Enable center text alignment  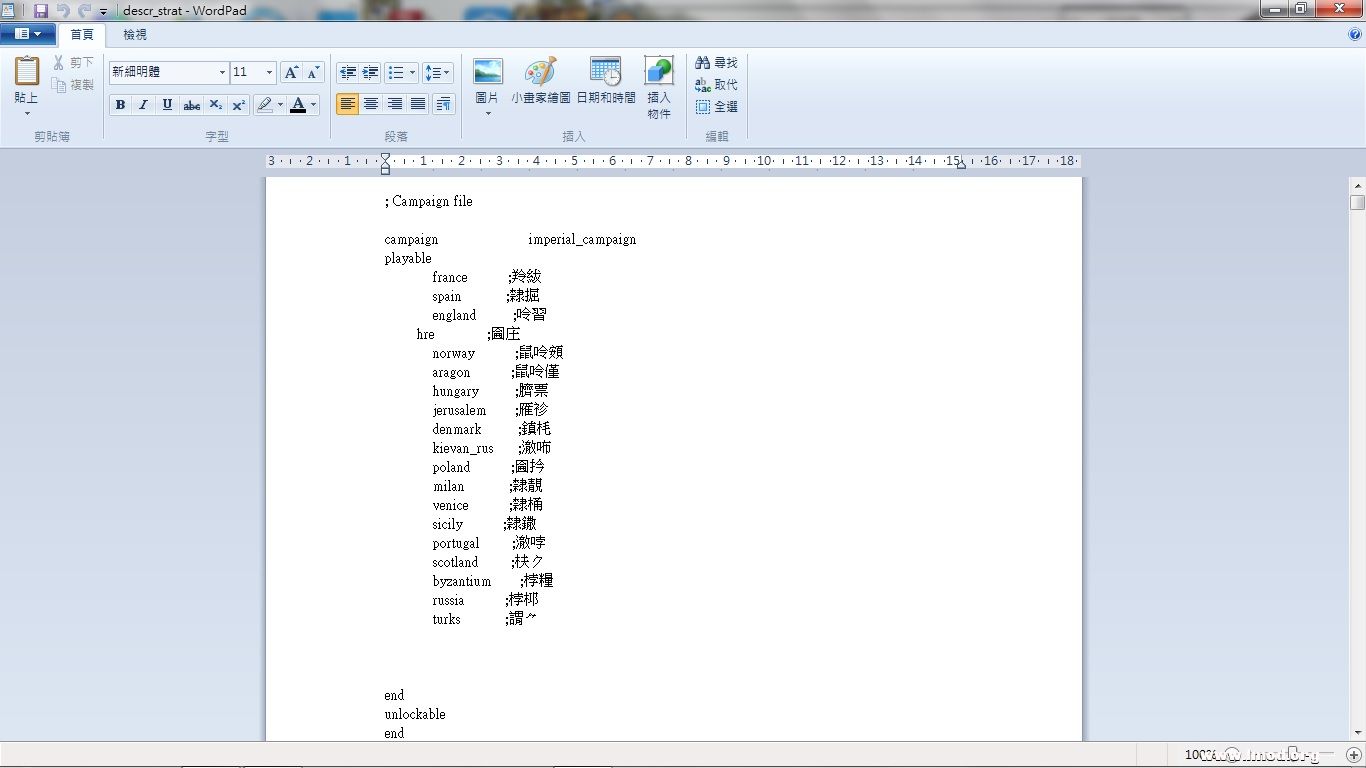(x=371, y=104)
